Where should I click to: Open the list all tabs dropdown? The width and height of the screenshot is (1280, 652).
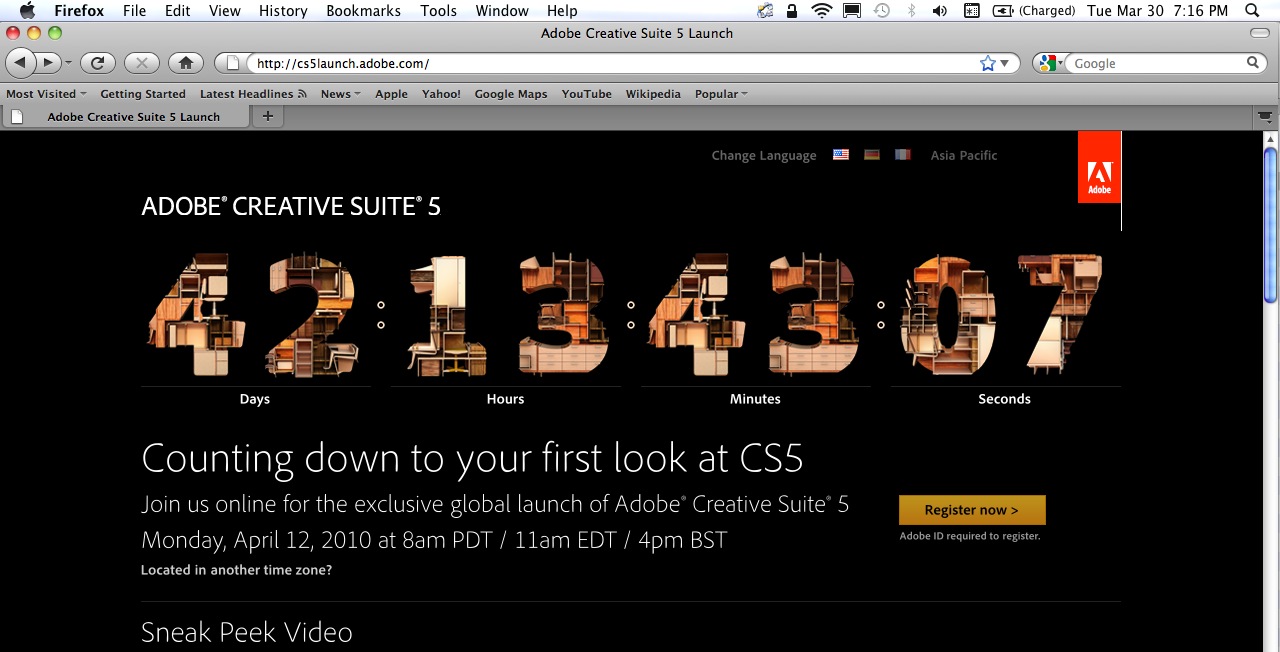point(1266,117)
